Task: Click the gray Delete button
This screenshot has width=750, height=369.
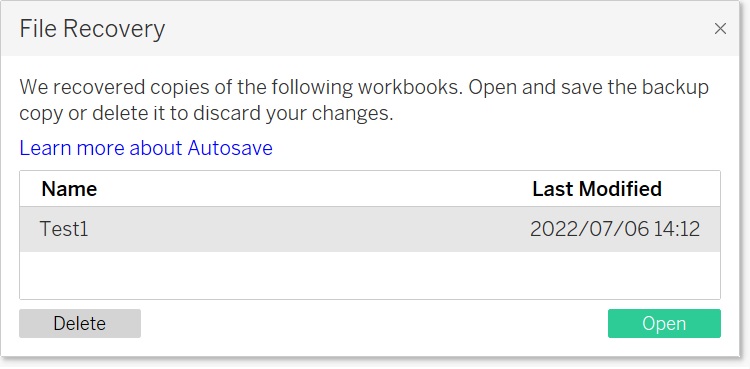Action: 80,324
